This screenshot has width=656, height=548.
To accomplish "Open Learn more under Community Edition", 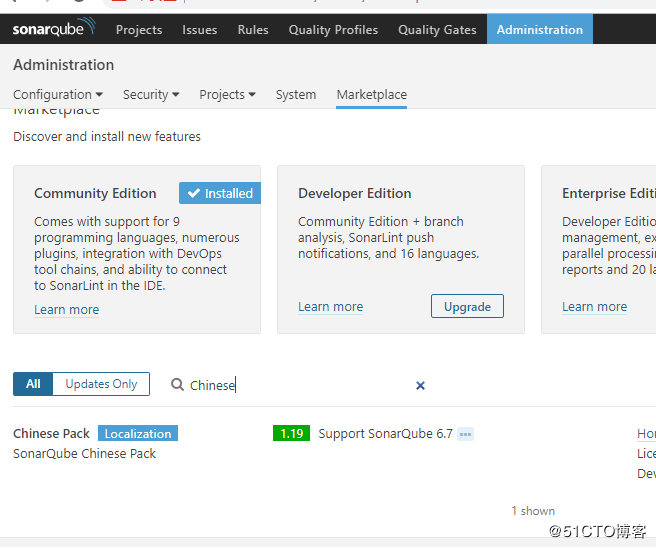I will [x=66, y=309].
